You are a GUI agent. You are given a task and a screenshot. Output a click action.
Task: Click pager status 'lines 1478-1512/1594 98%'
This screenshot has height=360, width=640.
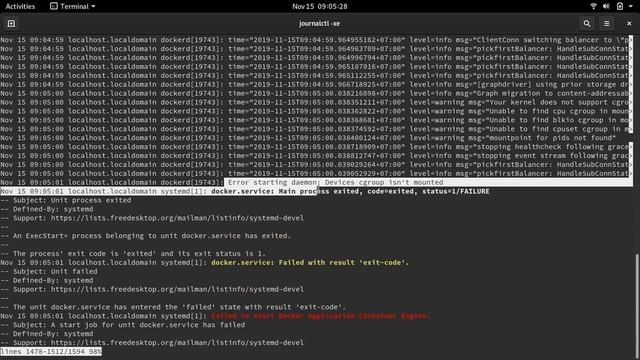(x=51, y=351)
